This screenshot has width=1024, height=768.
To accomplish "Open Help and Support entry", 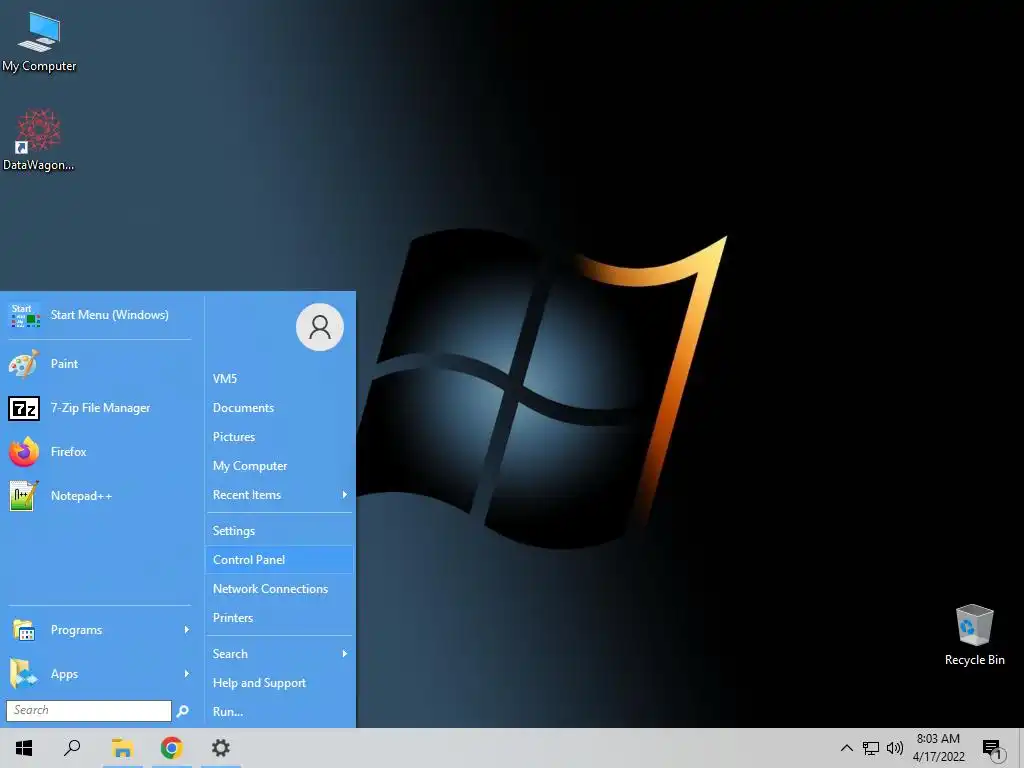I will (280, 683).
